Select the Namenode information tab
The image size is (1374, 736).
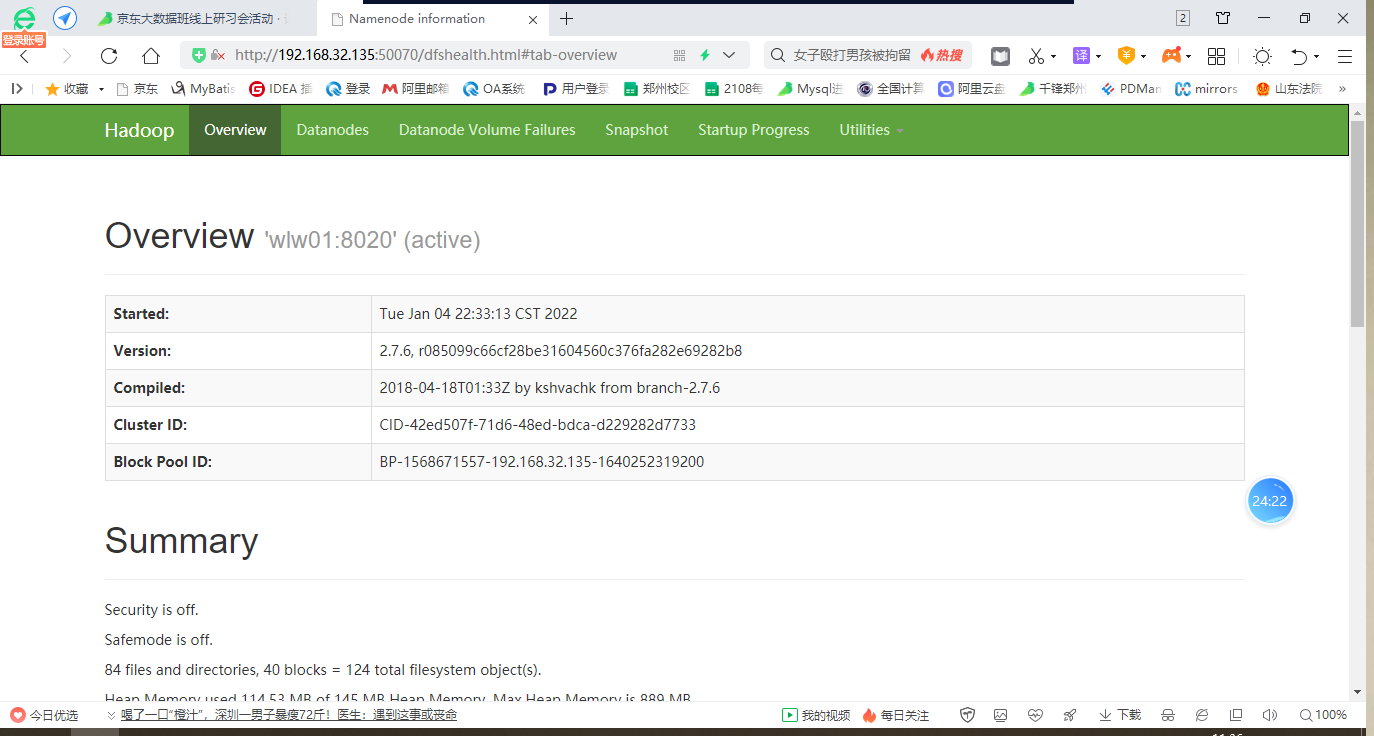click(433, 18)
